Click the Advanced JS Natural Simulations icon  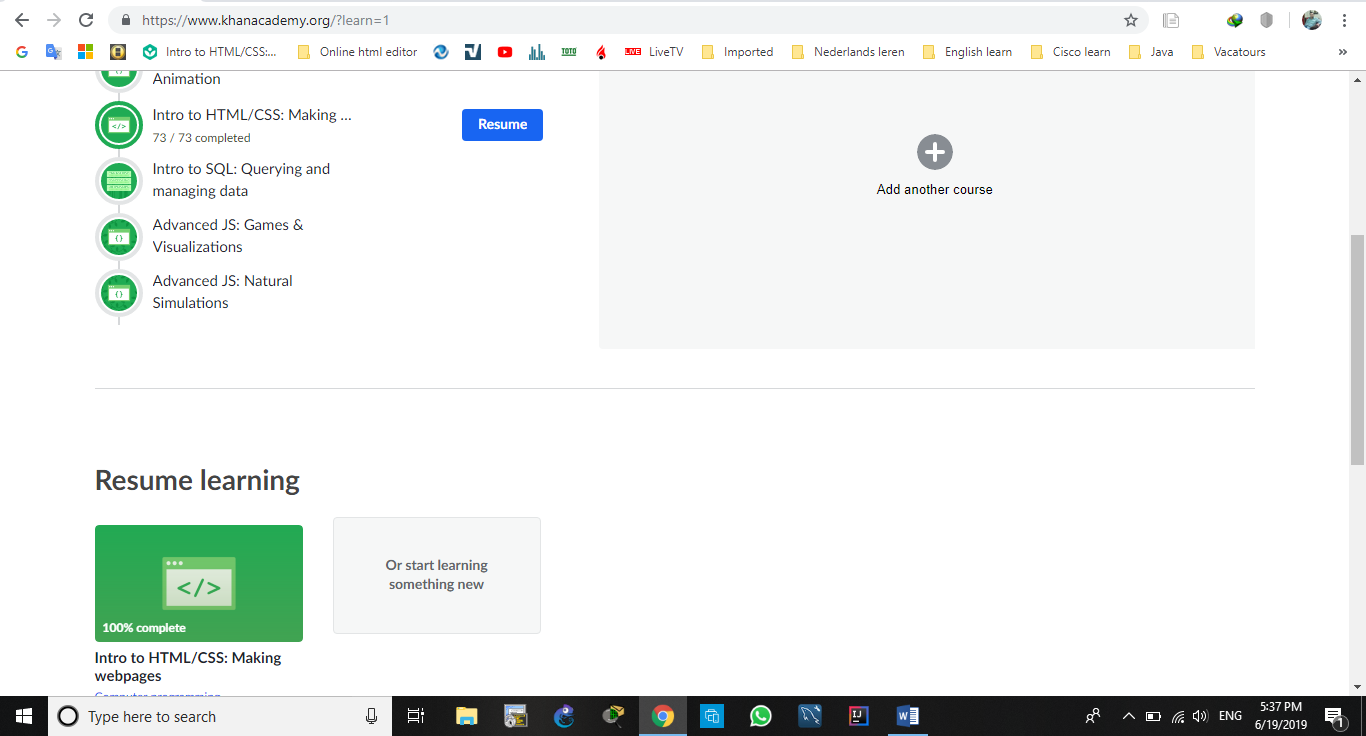coord(119,292)
